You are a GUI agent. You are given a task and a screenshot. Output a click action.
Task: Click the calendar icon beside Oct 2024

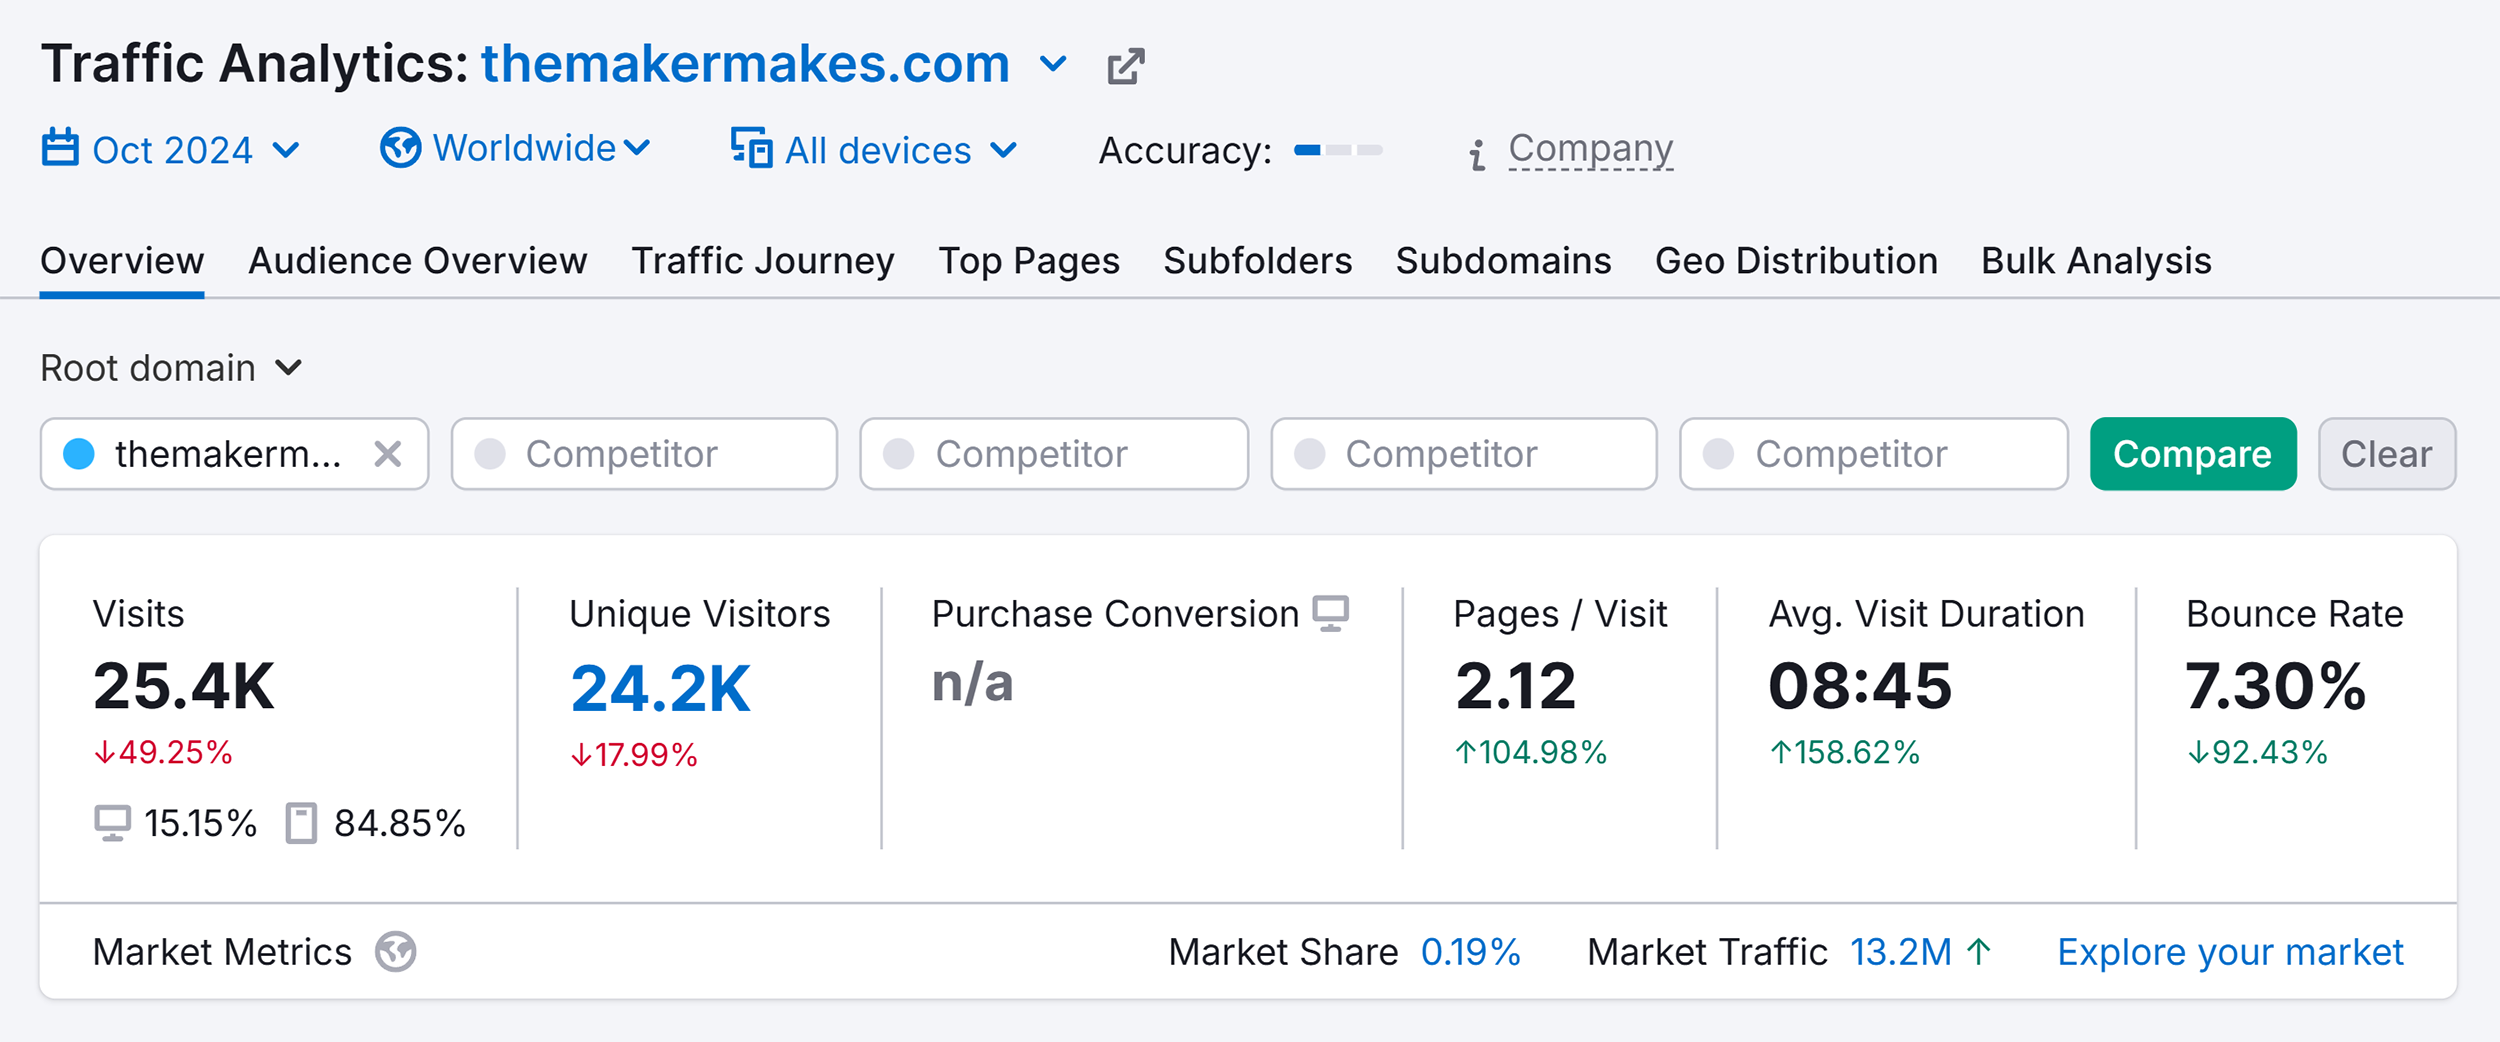coord(60,147)
